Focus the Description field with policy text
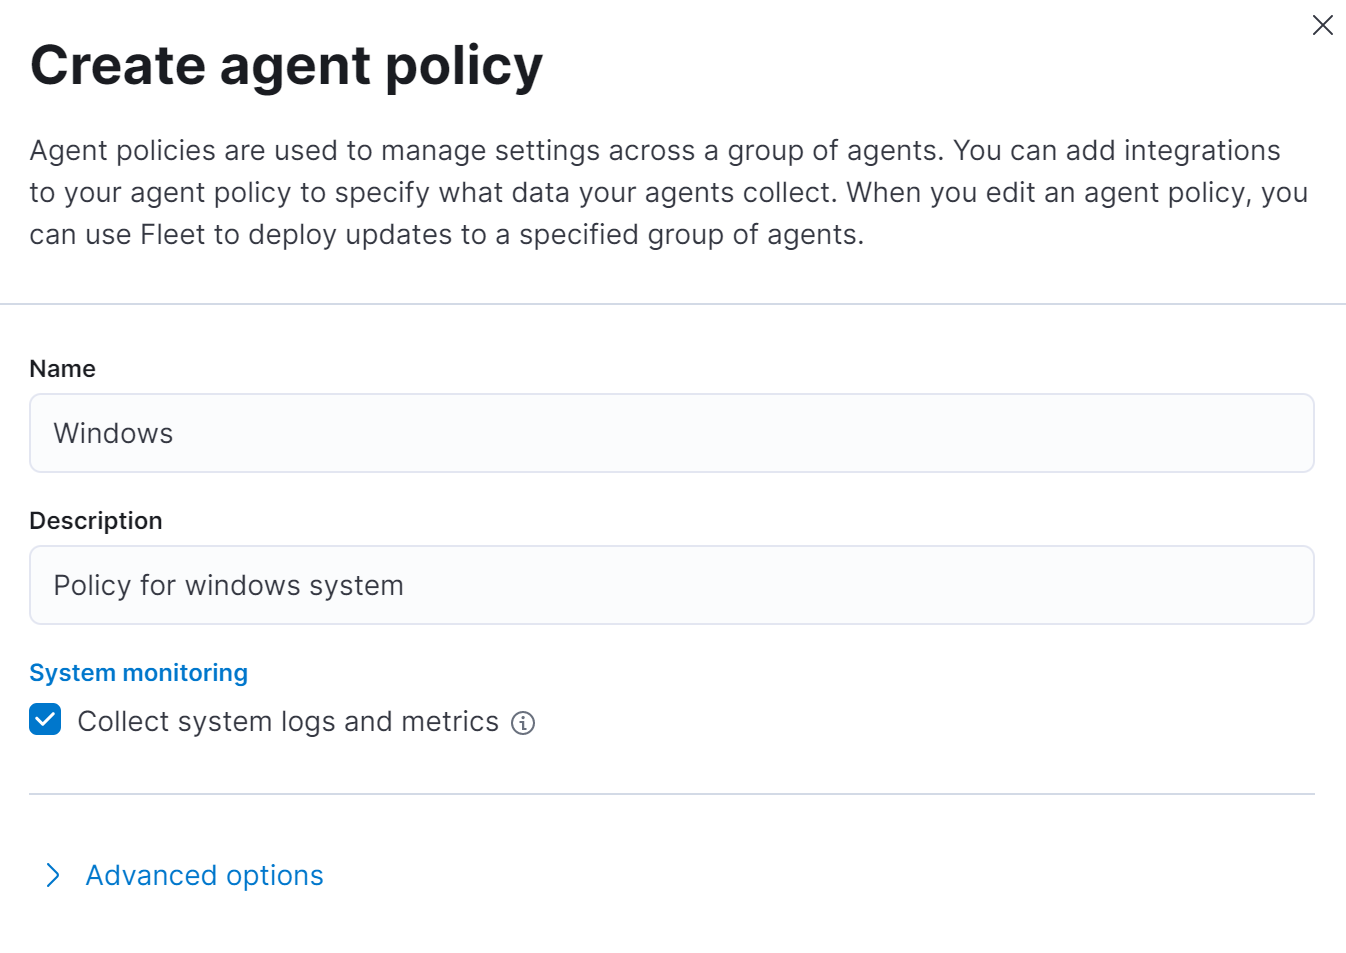This screenshot has width=1346, height=953. click(x=671, y=585)
